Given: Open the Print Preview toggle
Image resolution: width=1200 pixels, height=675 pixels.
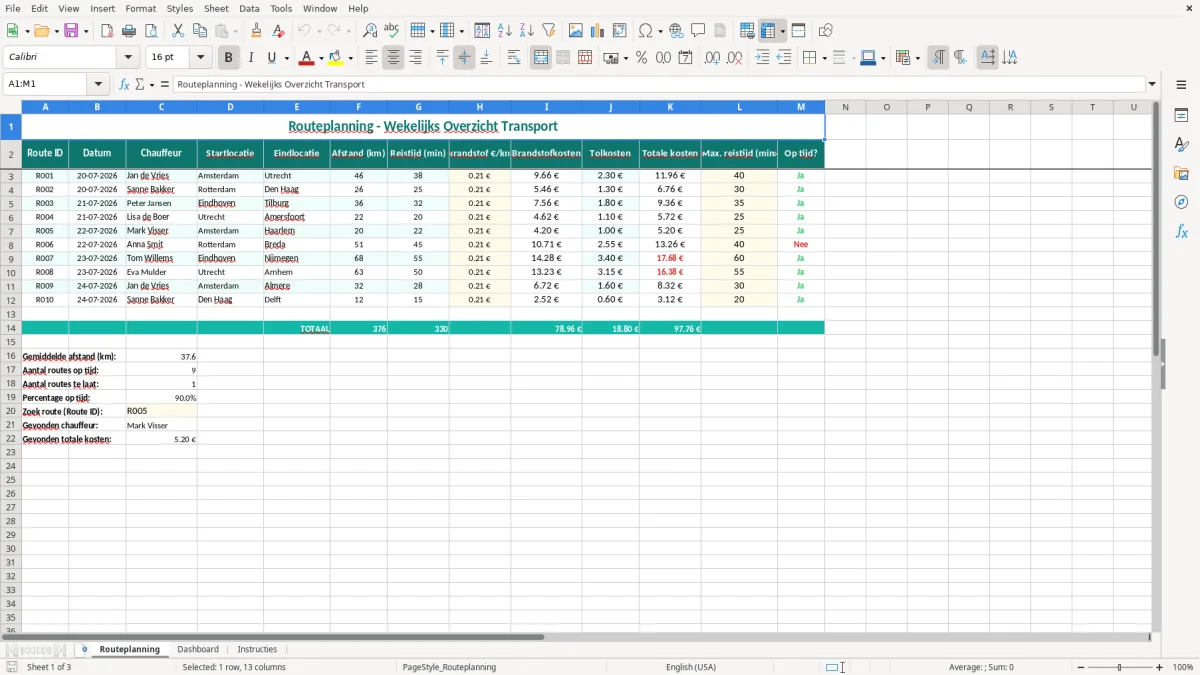Looking at the screenshot, I should point(151,31).
